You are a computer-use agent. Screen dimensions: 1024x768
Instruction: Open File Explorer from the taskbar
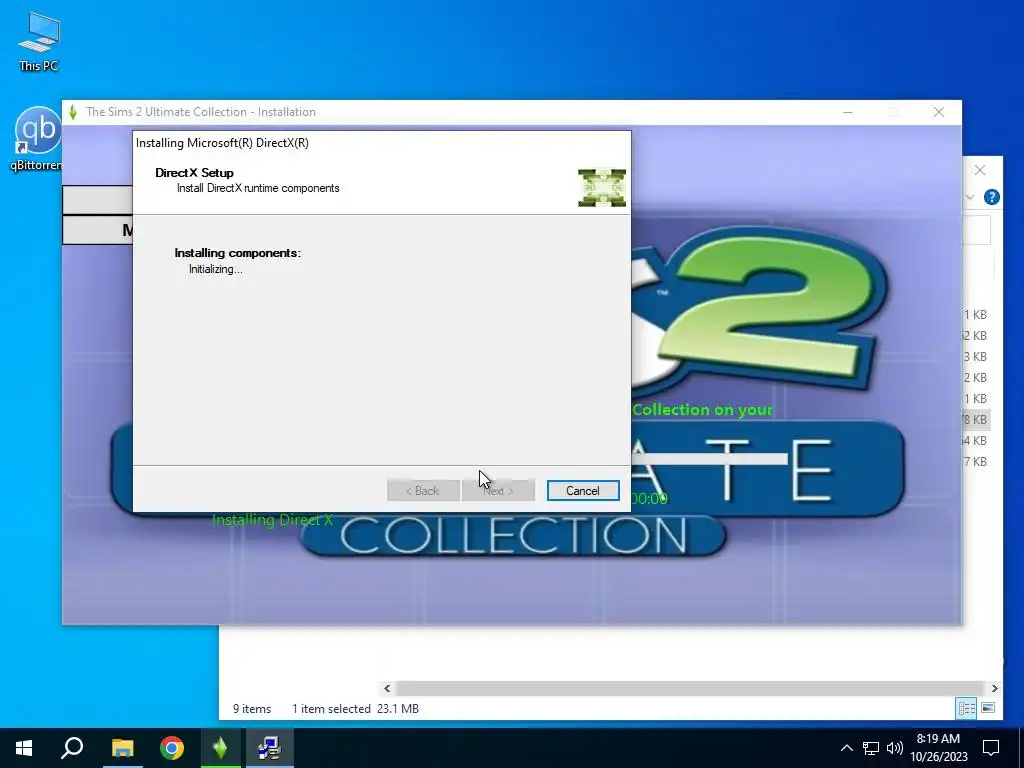point(122,748)
